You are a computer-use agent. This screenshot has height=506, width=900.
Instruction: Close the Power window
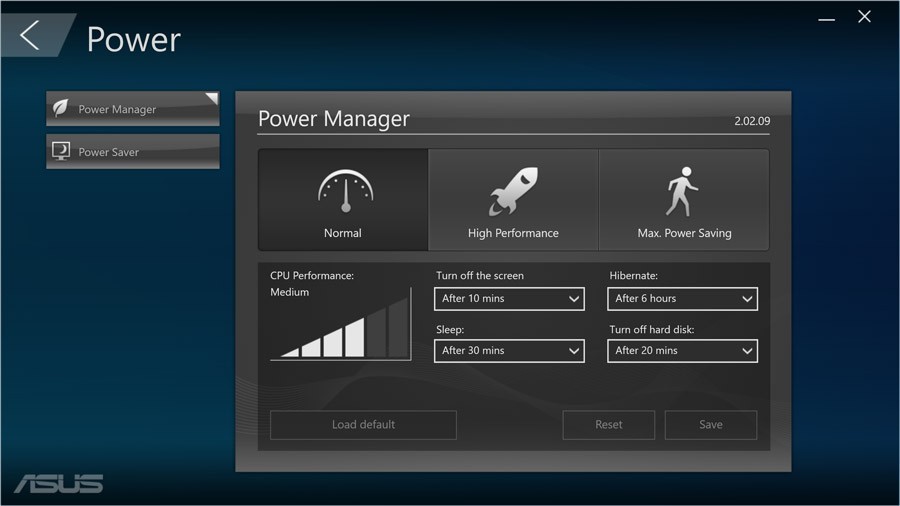(864, 17)
